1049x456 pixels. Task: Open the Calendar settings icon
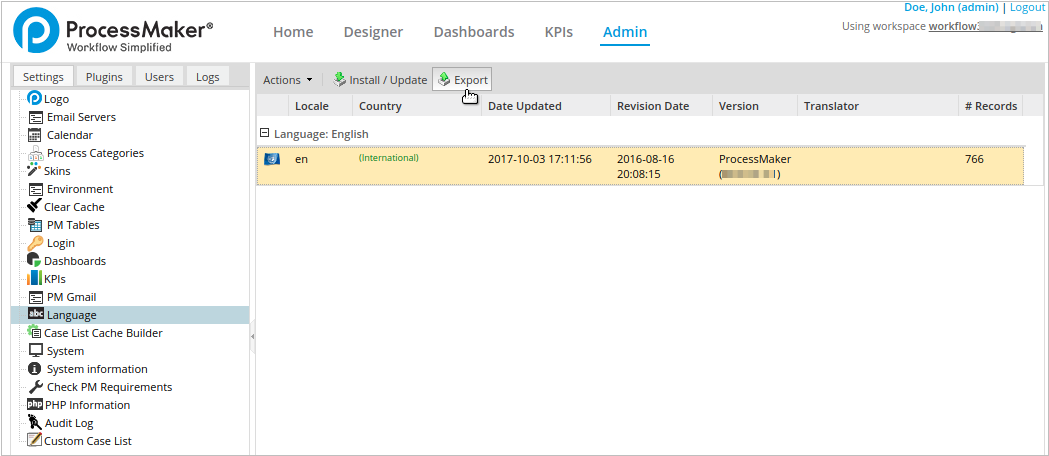pos(35,135)
